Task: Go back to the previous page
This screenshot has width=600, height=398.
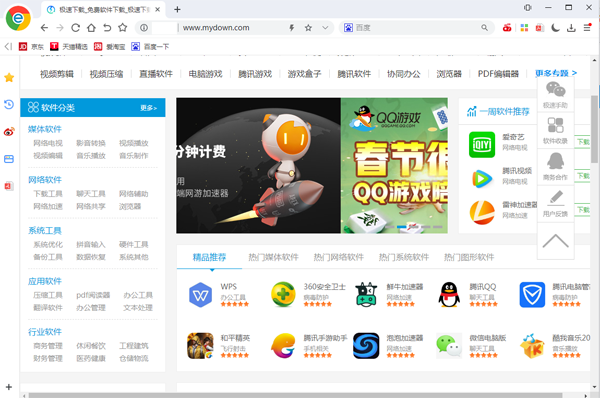Action: coord(44,28)
